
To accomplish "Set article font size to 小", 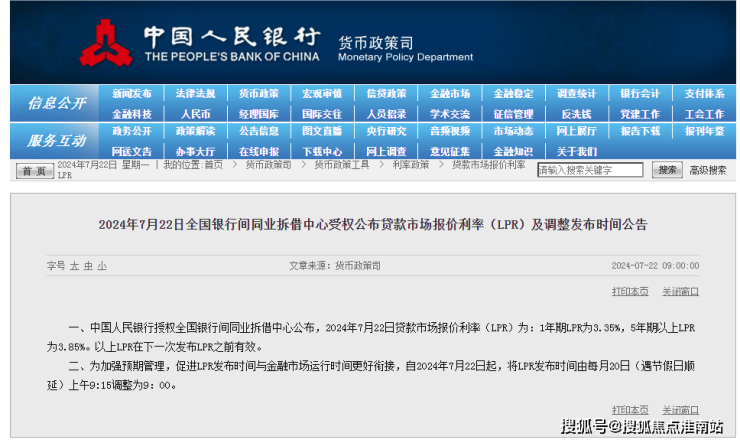I will [102, 266].
